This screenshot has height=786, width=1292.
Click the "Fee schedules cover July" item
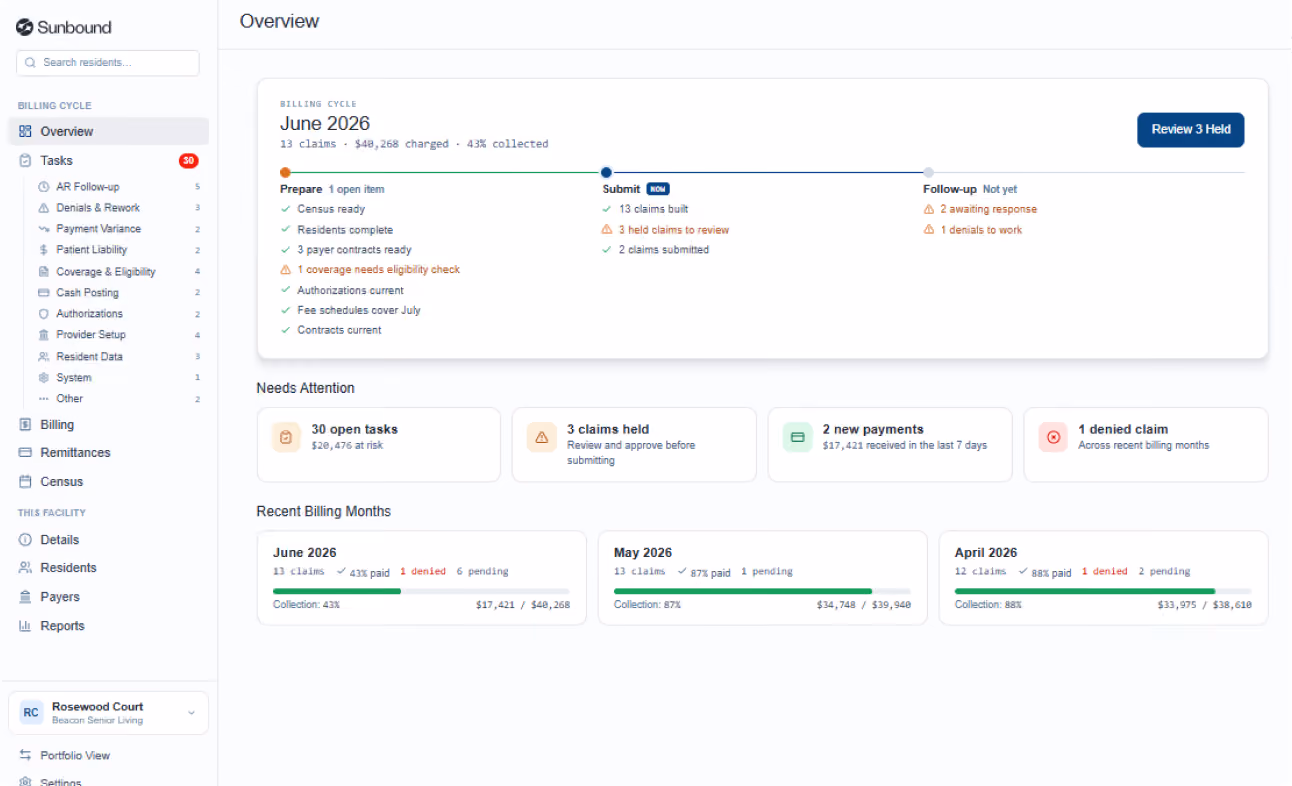359,310
